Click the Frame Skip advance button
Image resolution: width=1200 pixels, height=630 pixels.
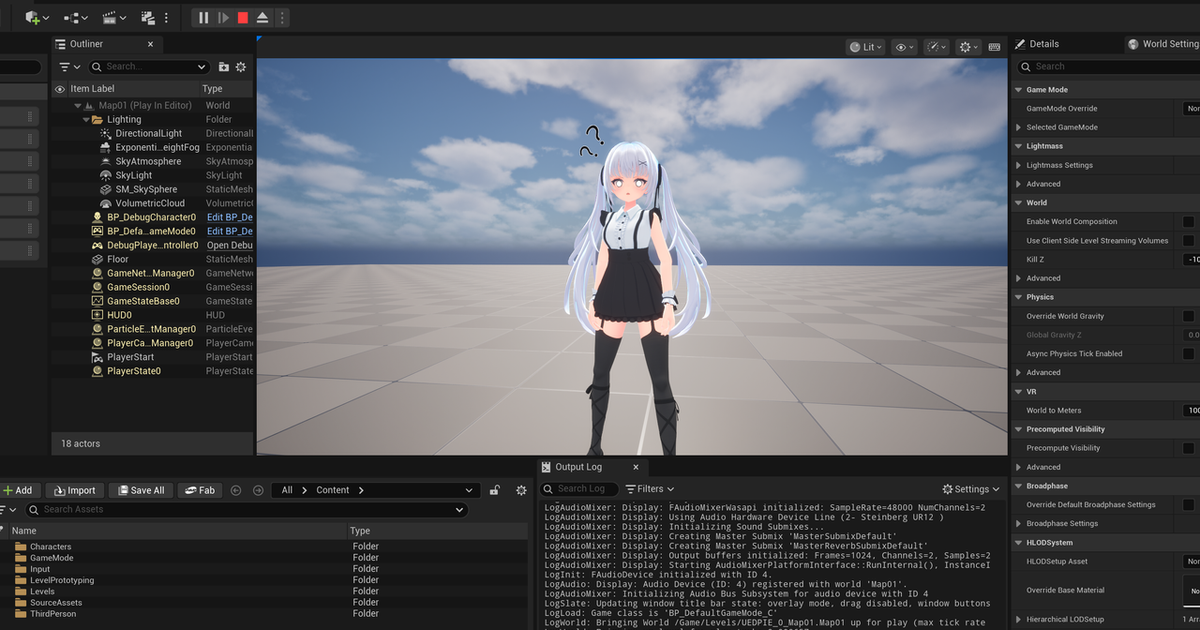pyautogui.click(x=224, y=17)
